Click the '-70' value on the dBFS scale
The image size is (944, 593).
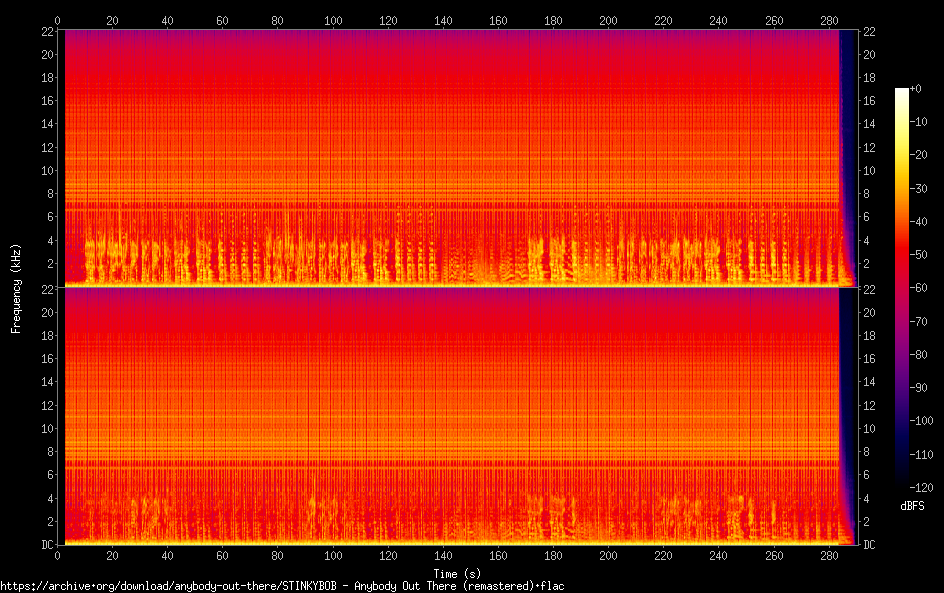pos(919,321)
